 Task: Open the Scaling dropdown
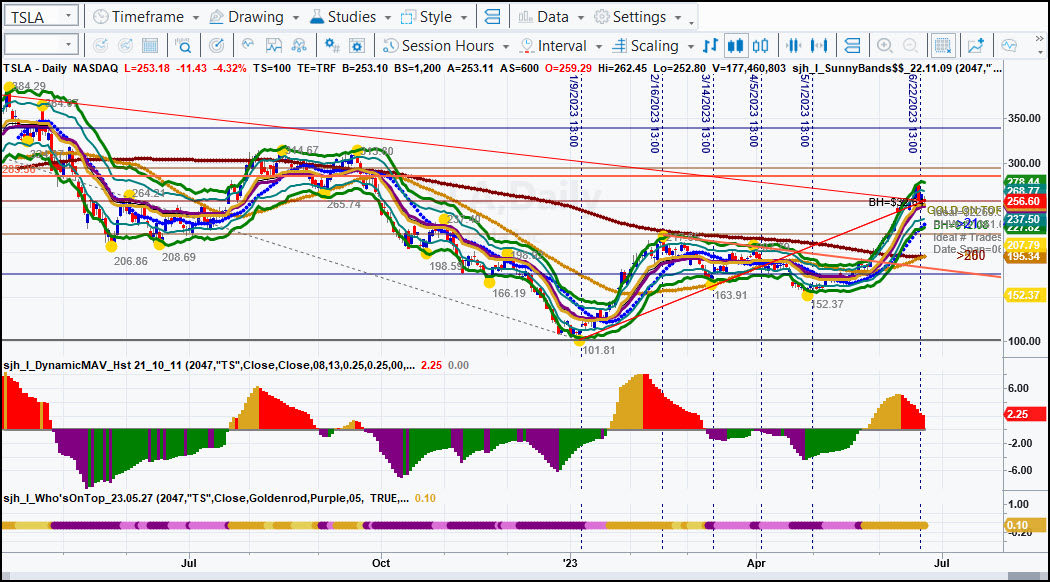pos(654,46)
